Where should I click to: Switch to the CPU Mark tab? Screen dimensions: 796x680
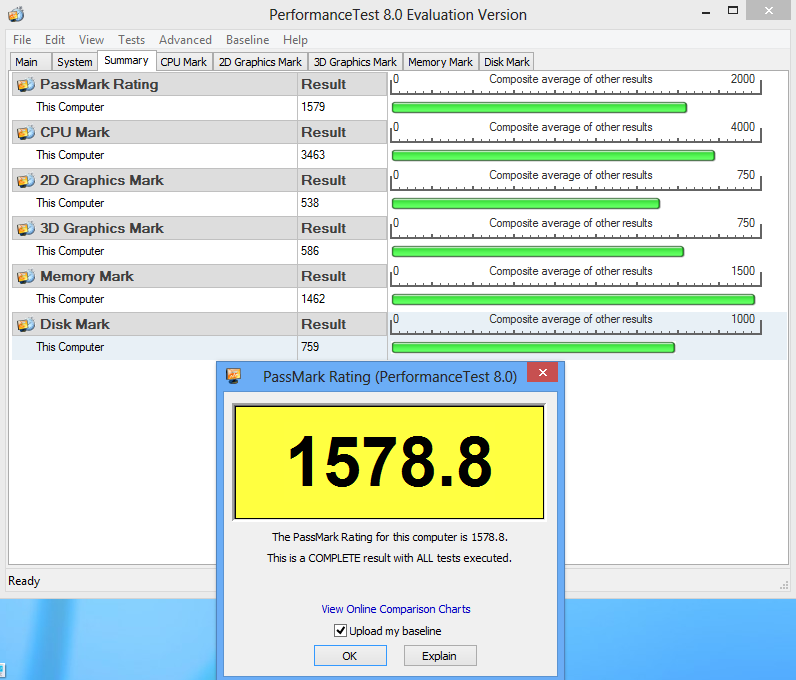coord(184,62)
